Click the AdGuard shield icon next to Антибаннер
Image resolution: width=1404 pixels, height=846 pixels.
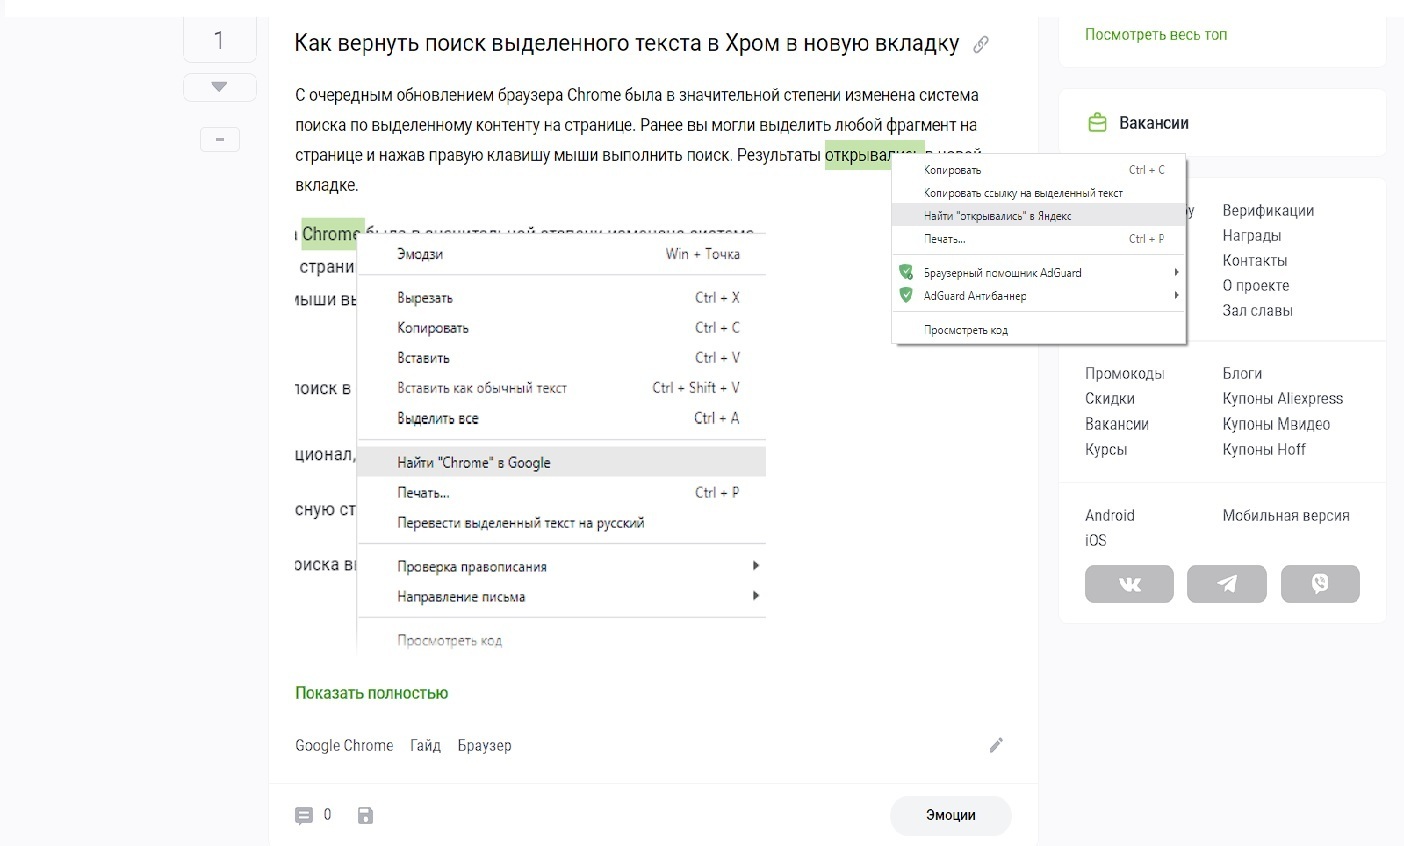tap(906, 295)
